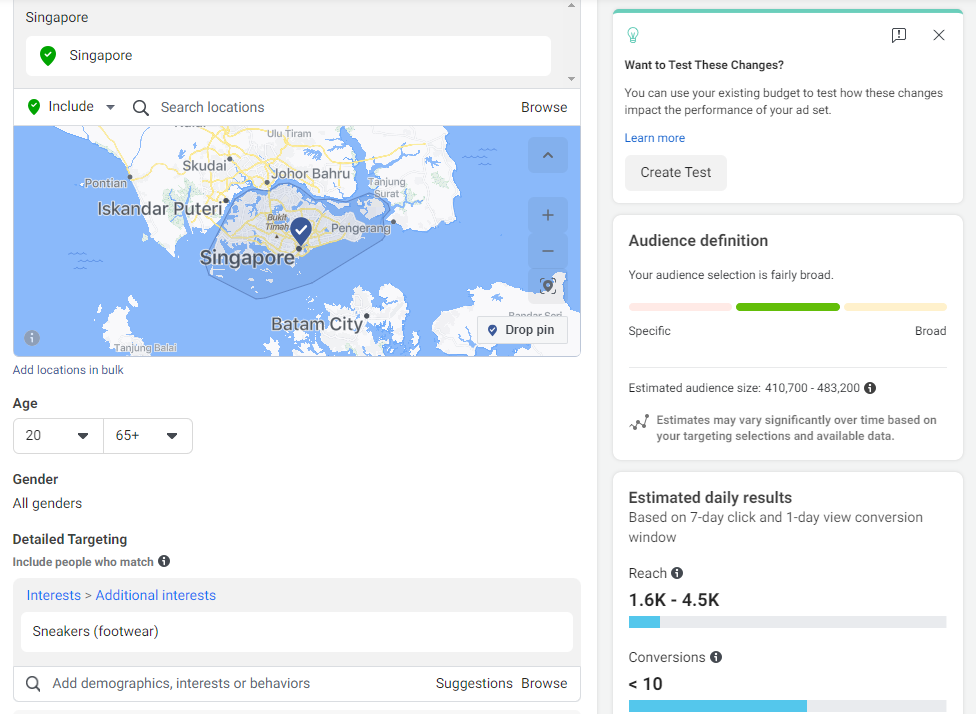The width and height of the screenshot is (976, 714).
Task: Click the map info icon
Action: click(32, 338)
